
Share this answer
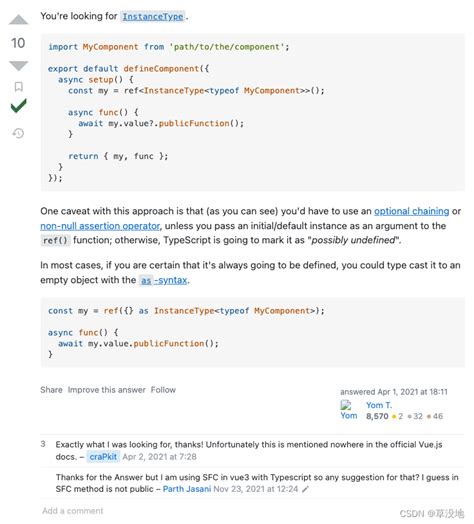click(51, 390)
